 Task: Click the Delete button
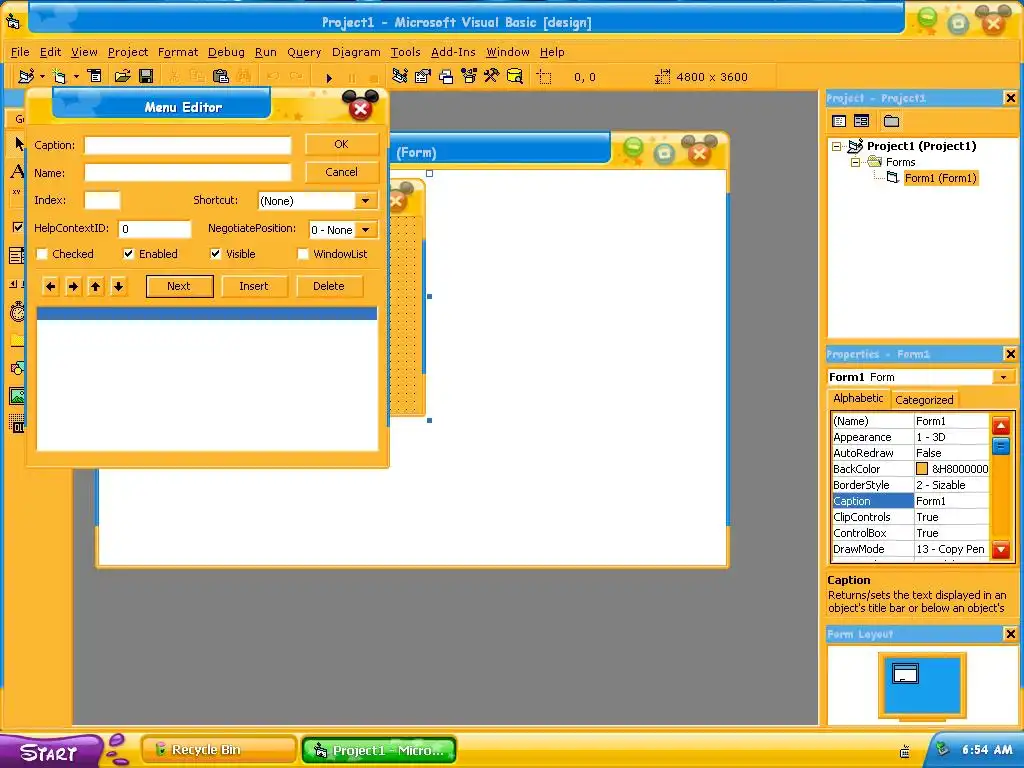pos(329,286)
